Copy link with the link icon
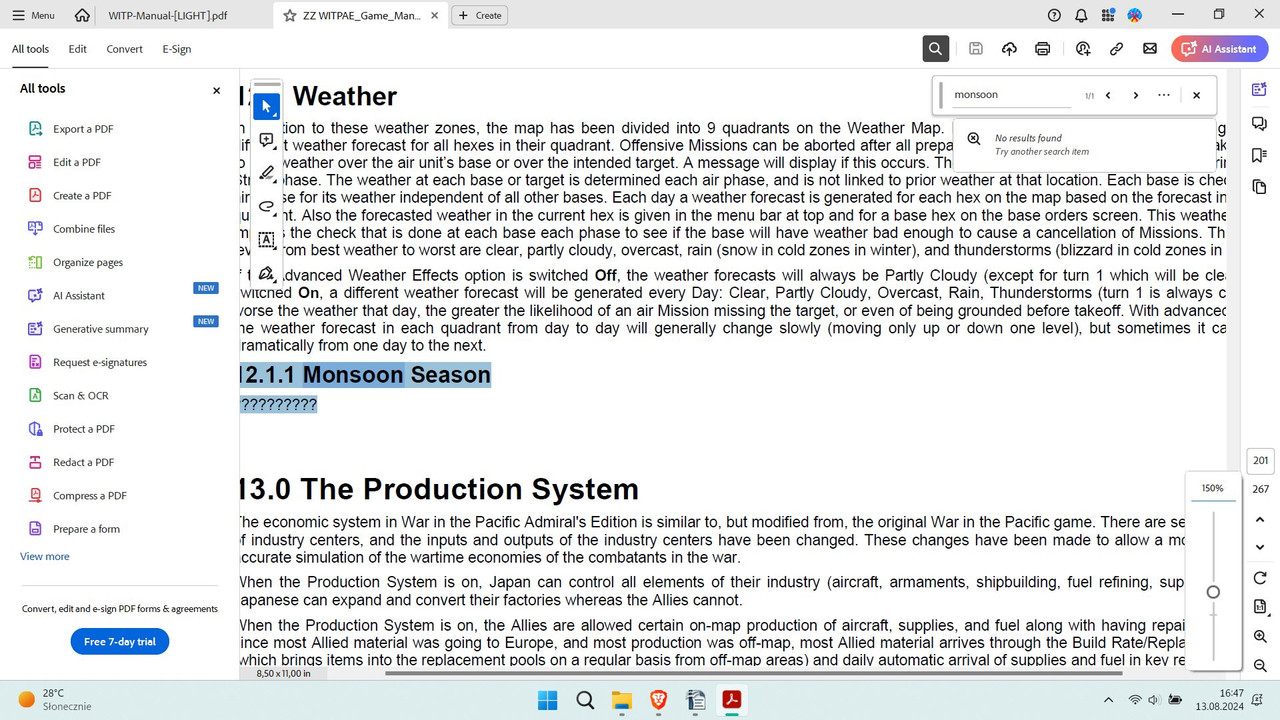This screenshot has height=720, width=1280. point(1116,48)
